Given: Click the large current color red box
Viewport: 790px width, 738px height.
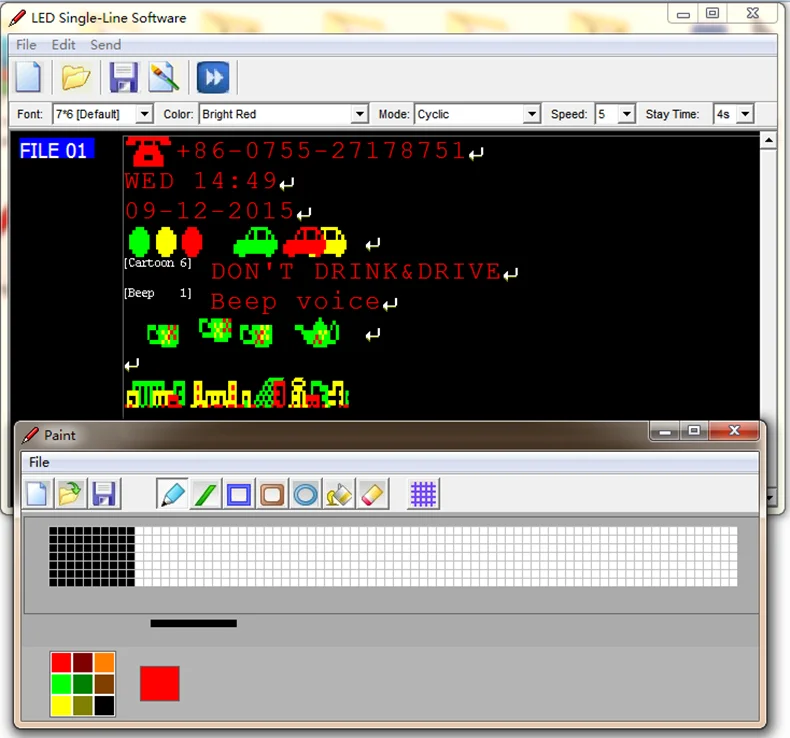Looking at the screenshot, I should pos(160,684).
